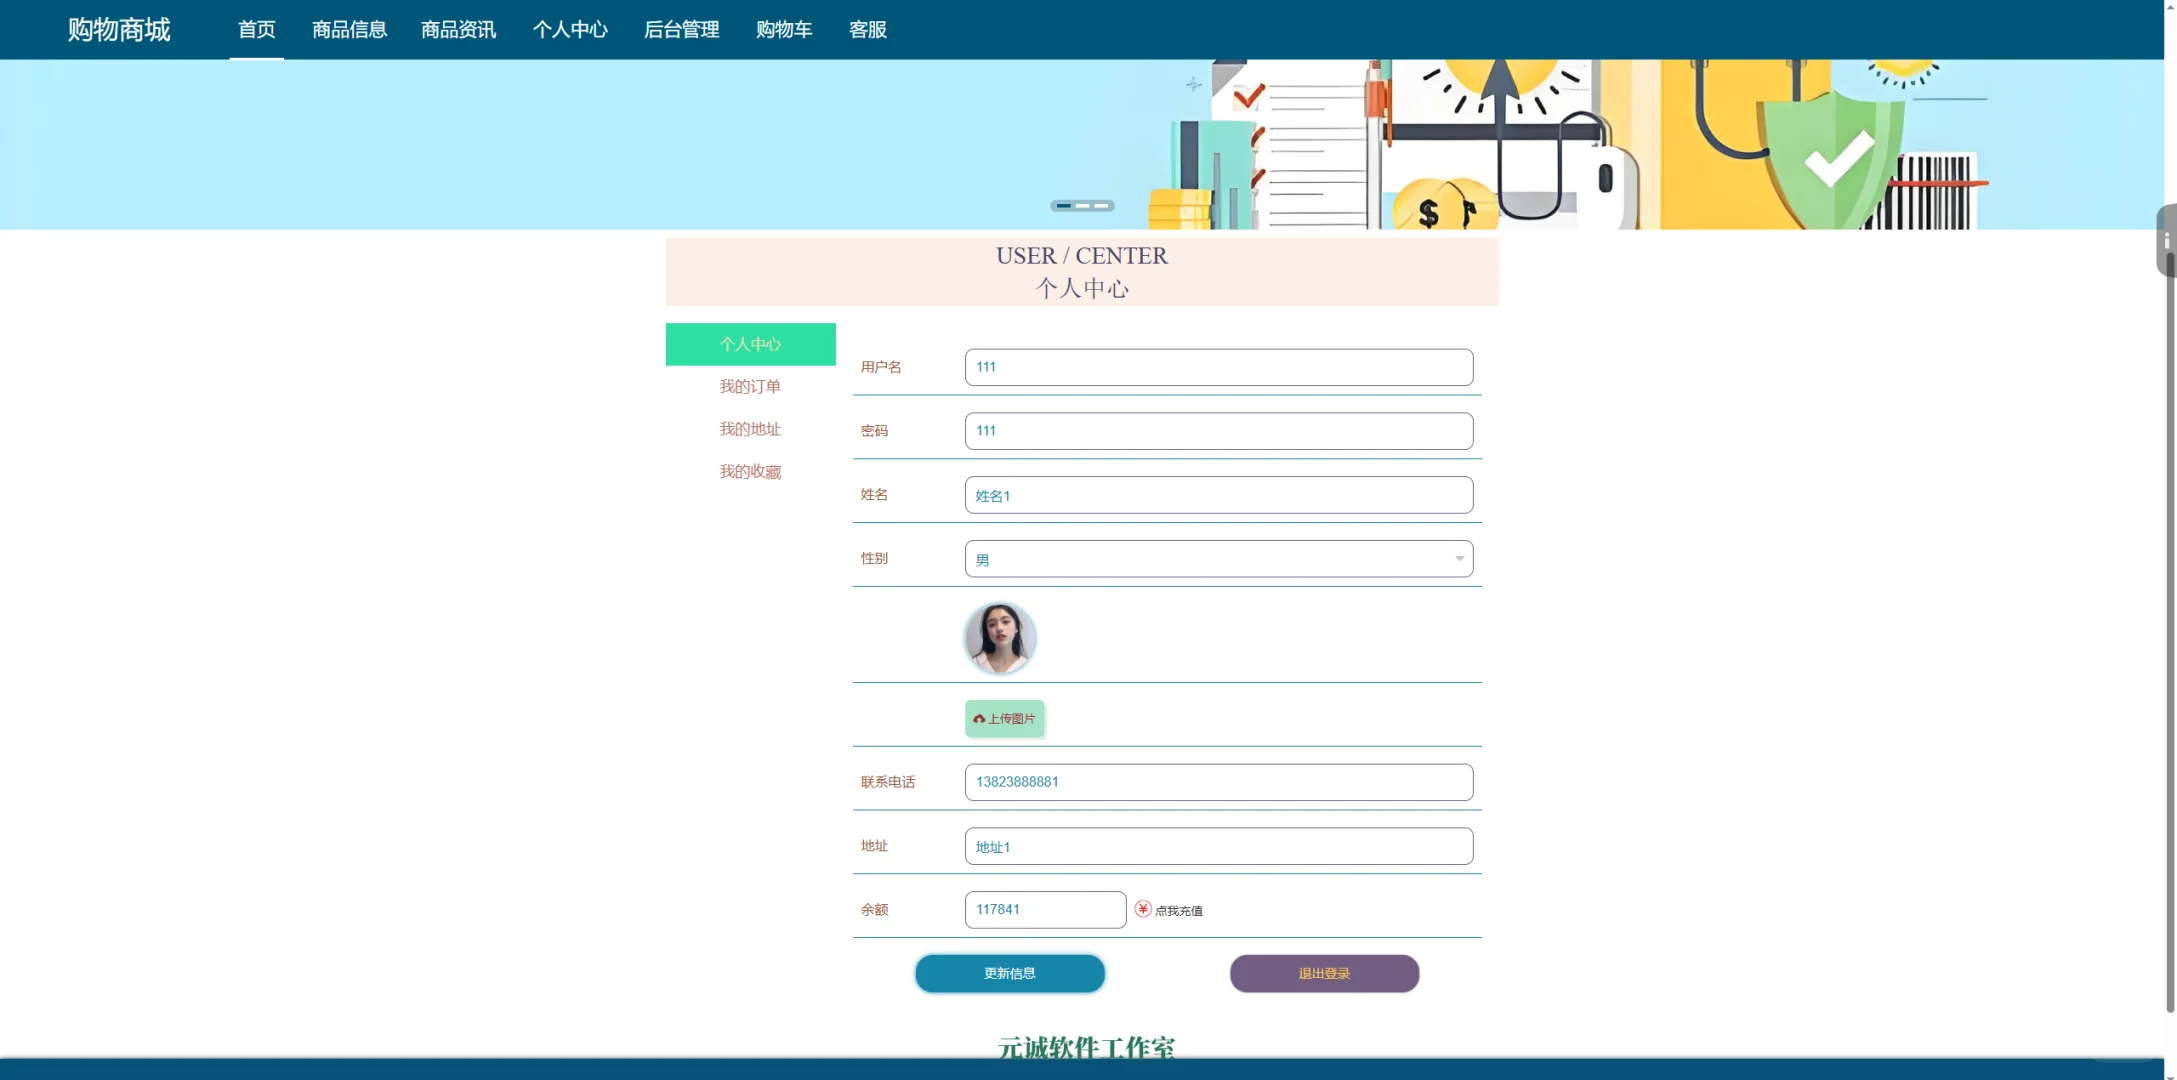This screenshot has height=1080, width=2177.
Task: Go to the 购物车 page
Action: click(784, 29)
